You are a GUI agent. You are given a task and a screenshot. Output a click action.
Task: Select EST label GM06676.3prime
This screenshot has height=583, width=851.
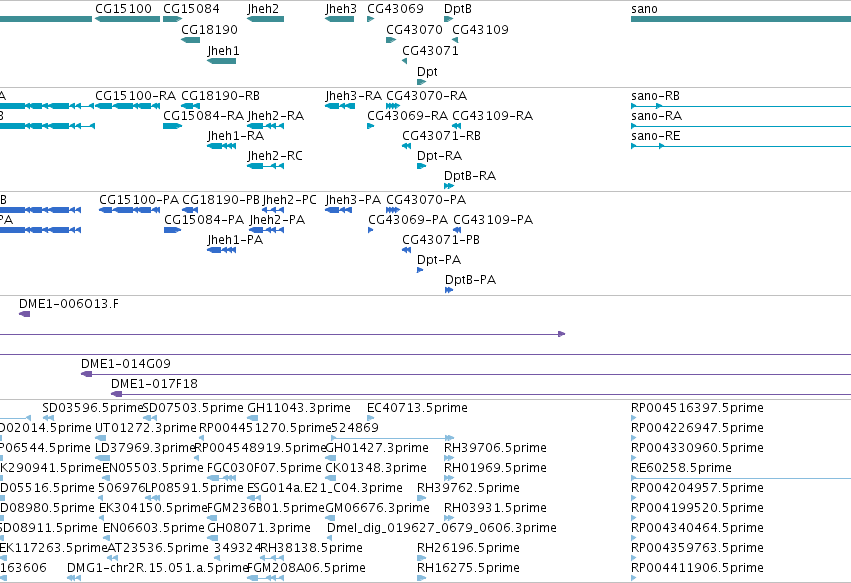pyautogui.click(x=377, y=508)
